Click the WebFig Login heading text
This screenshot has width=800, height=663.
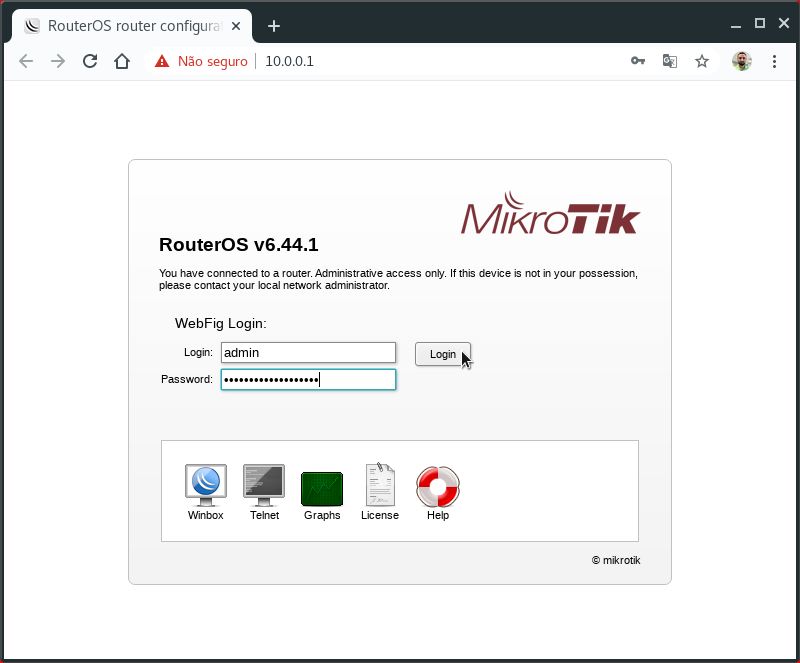click(x=221, y=324)
